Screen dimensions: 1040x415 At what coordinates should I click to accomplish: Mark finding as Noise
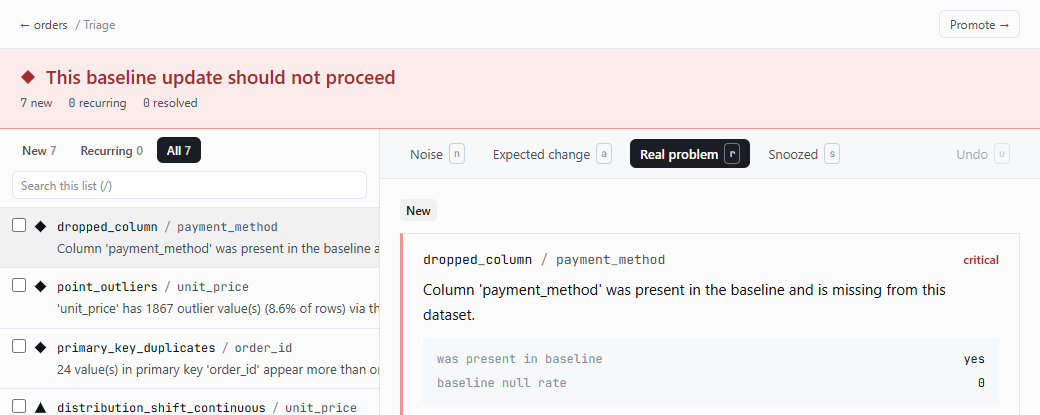(437, 154)
